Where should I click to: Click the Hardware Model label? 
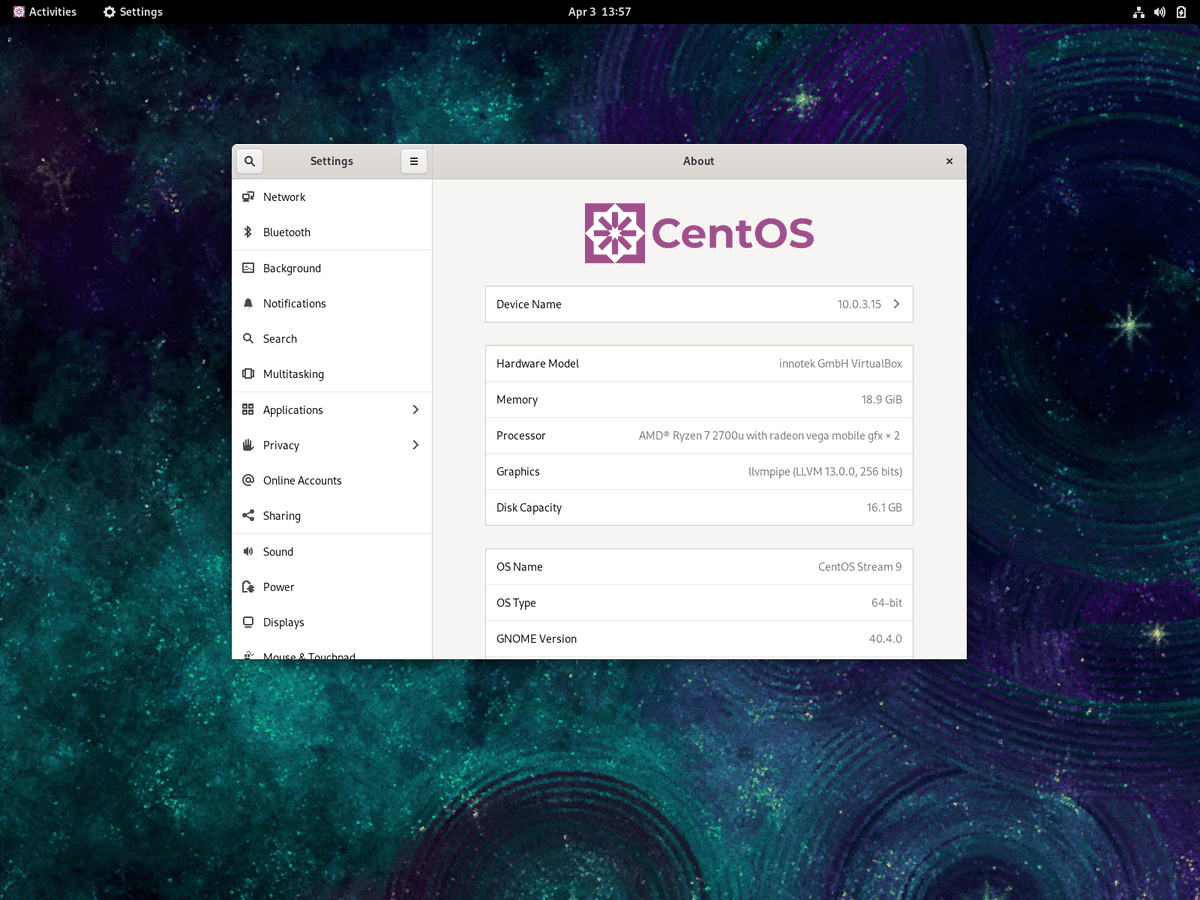(537, 364)
